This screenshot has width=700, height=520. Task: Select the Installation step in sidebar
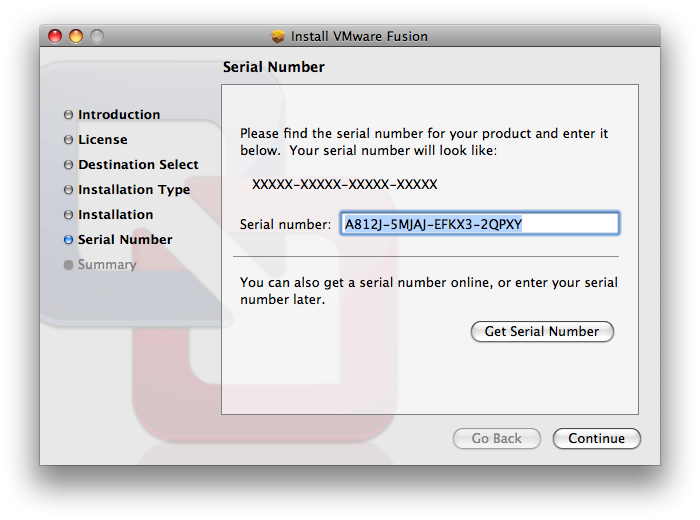coord(108,215)
